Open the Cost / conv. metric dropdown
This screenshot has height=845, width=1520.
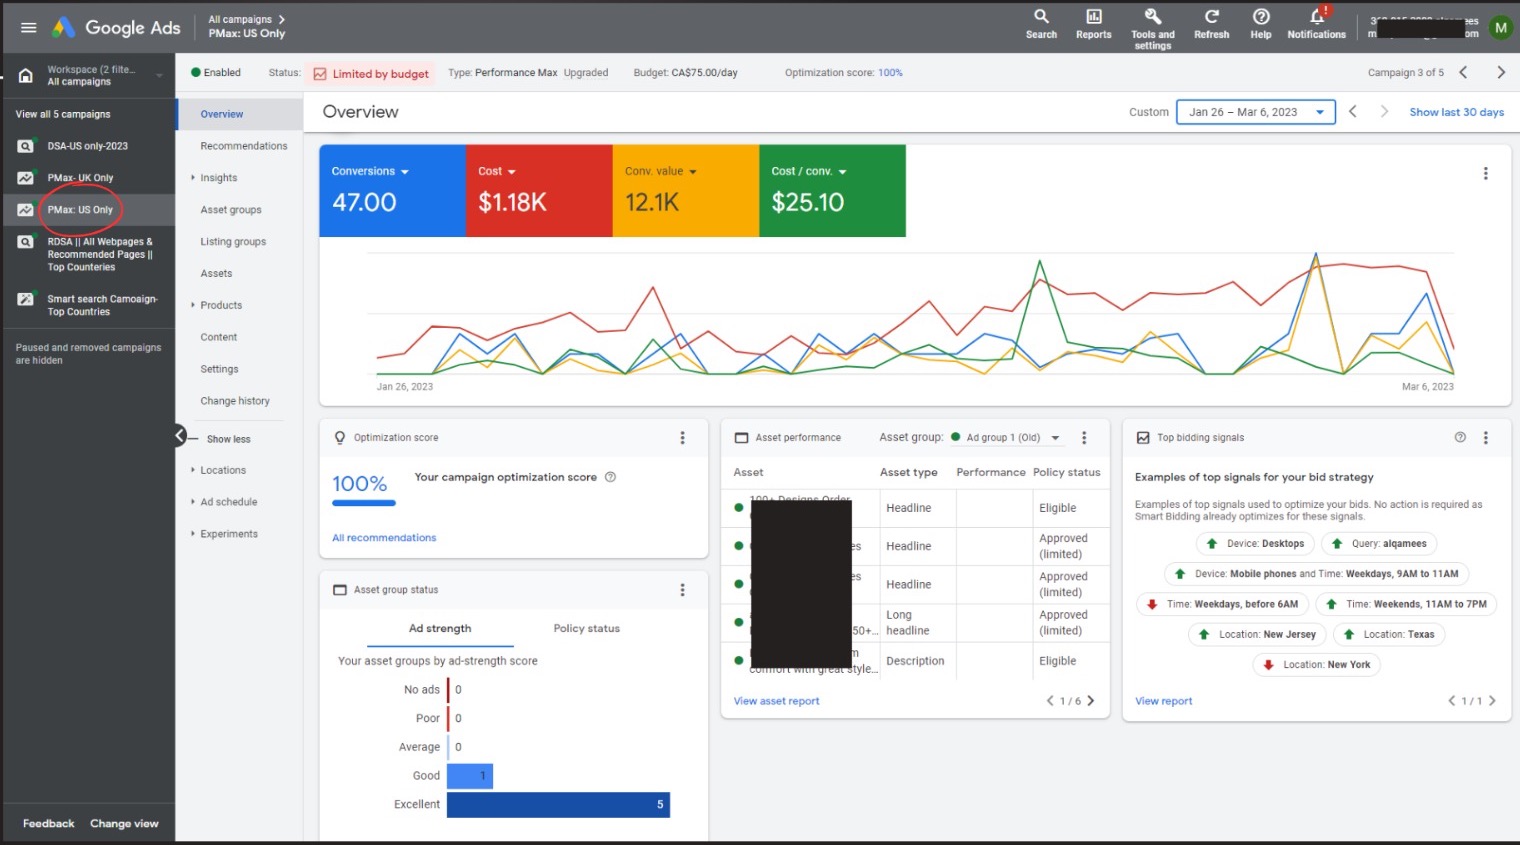pos(809,171)
